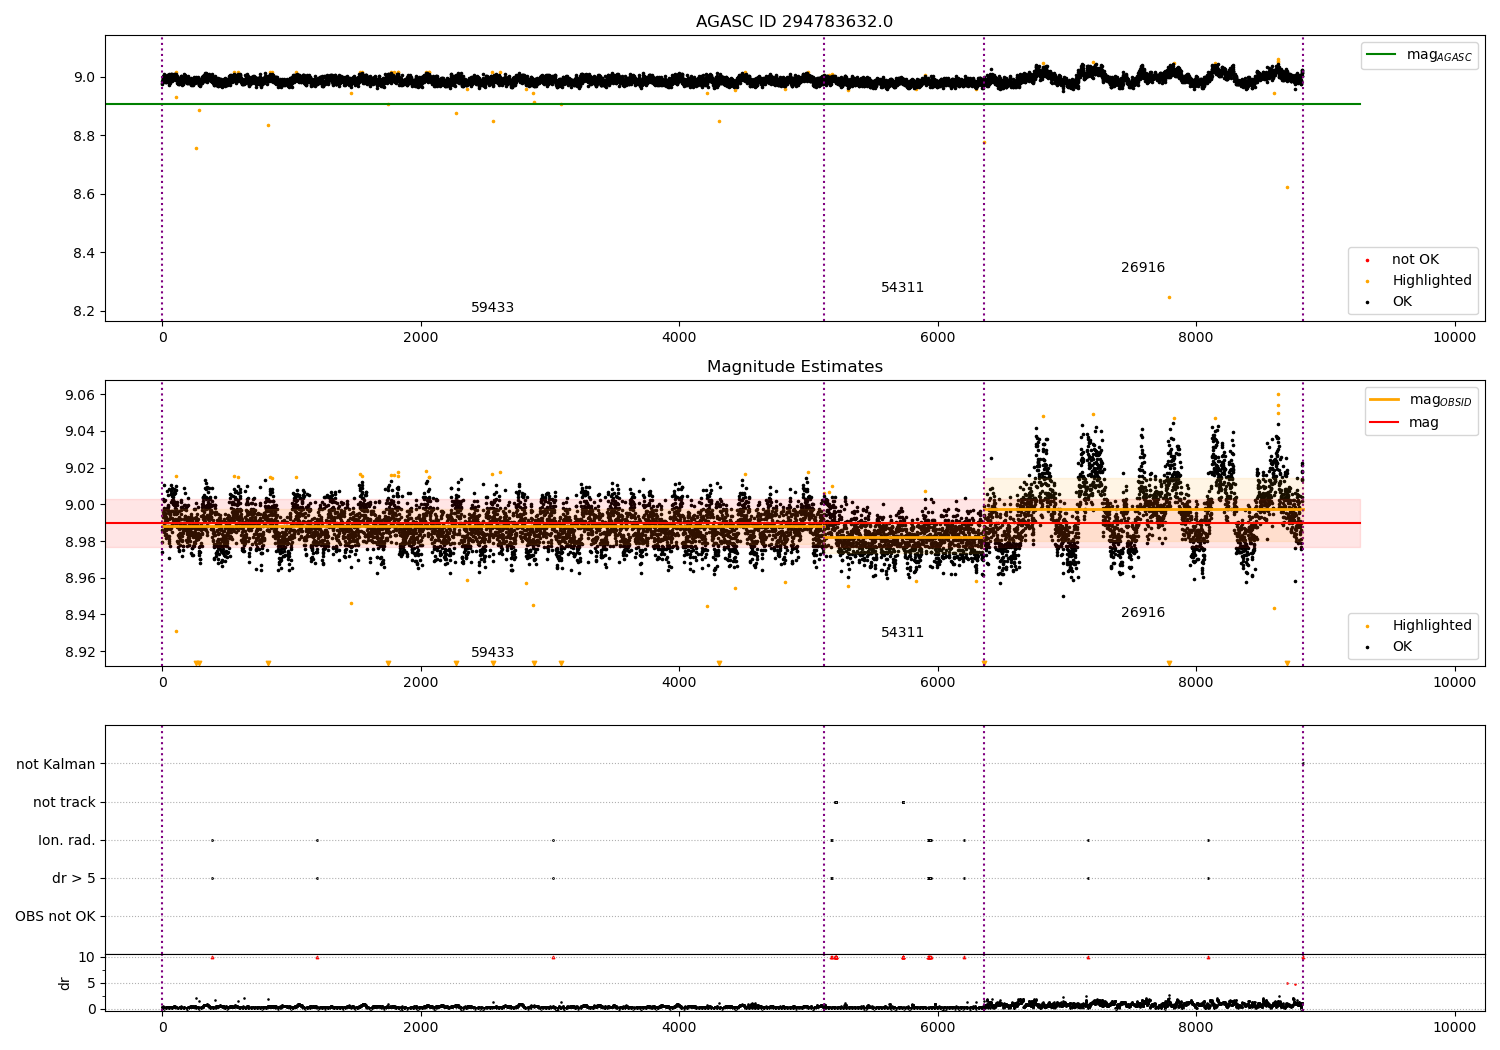Click the 8.94 y-axis tick label
This screenshot has height=1050, width=1500.
(80, 615)
